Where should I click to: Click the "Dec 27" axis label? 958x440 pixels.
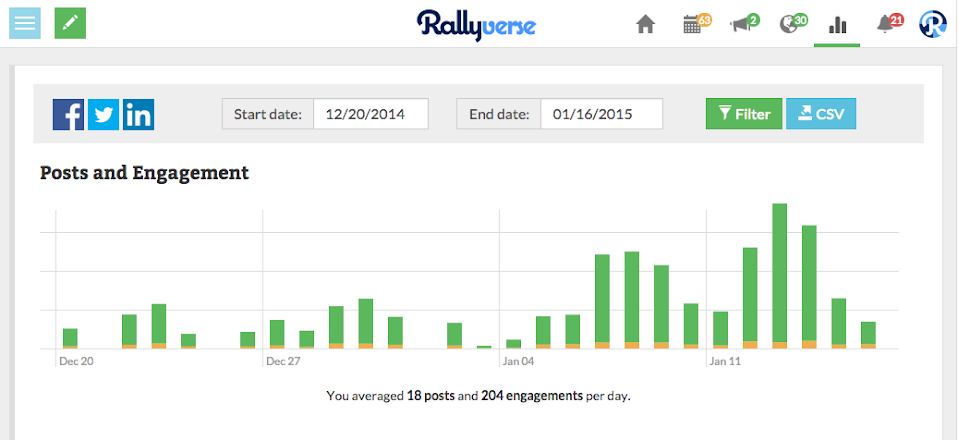[x=283, y=361]
